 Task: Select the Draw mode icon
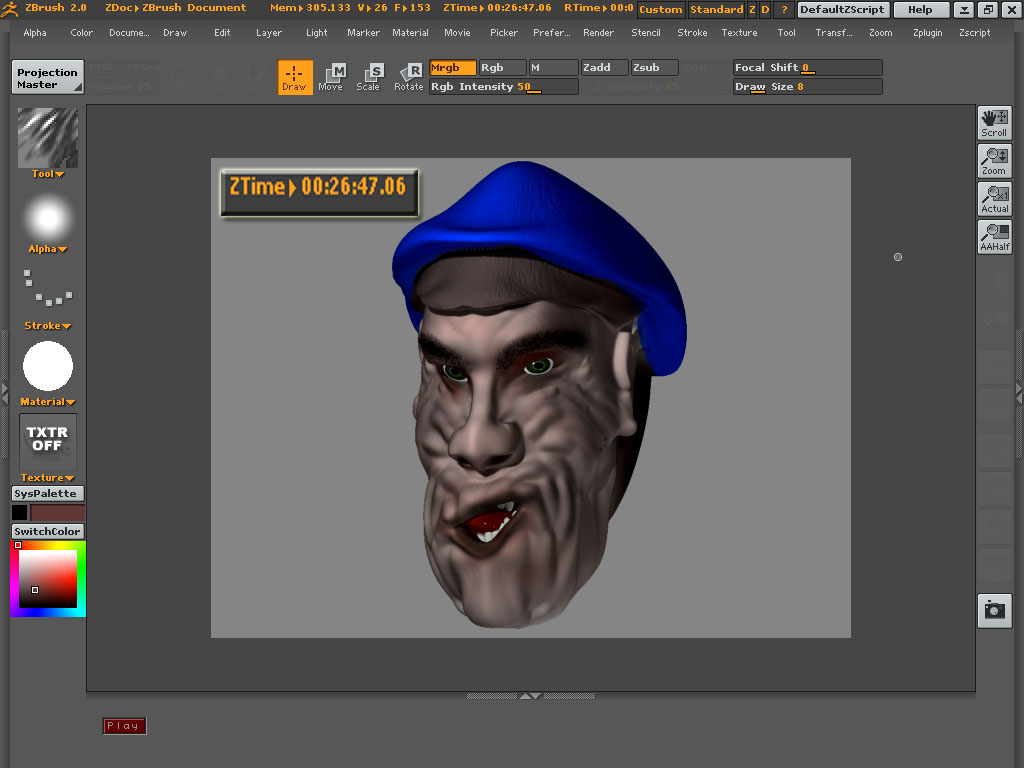295,77
